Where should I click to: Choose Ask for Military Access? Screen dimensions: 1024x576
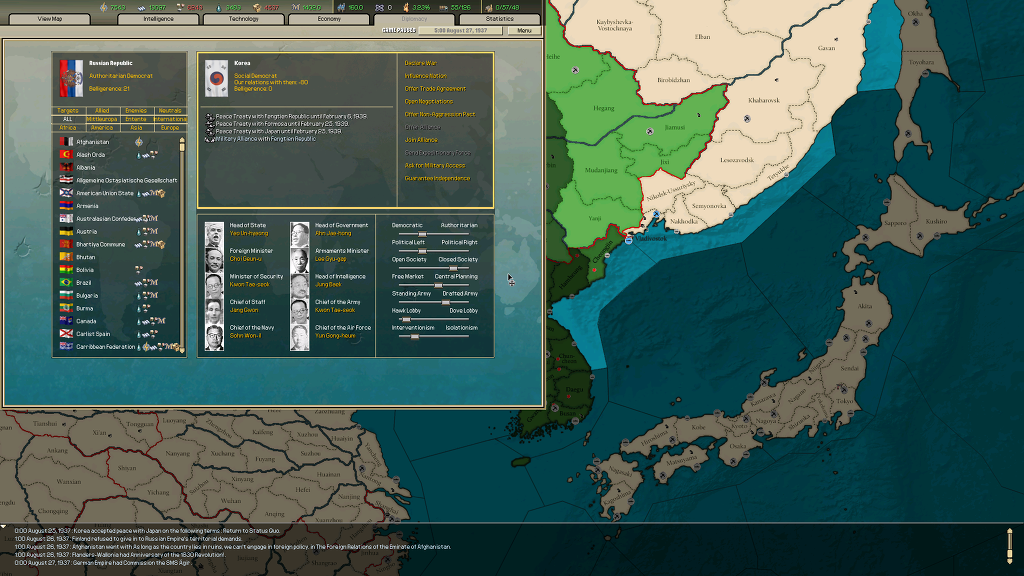click(435, 165)
